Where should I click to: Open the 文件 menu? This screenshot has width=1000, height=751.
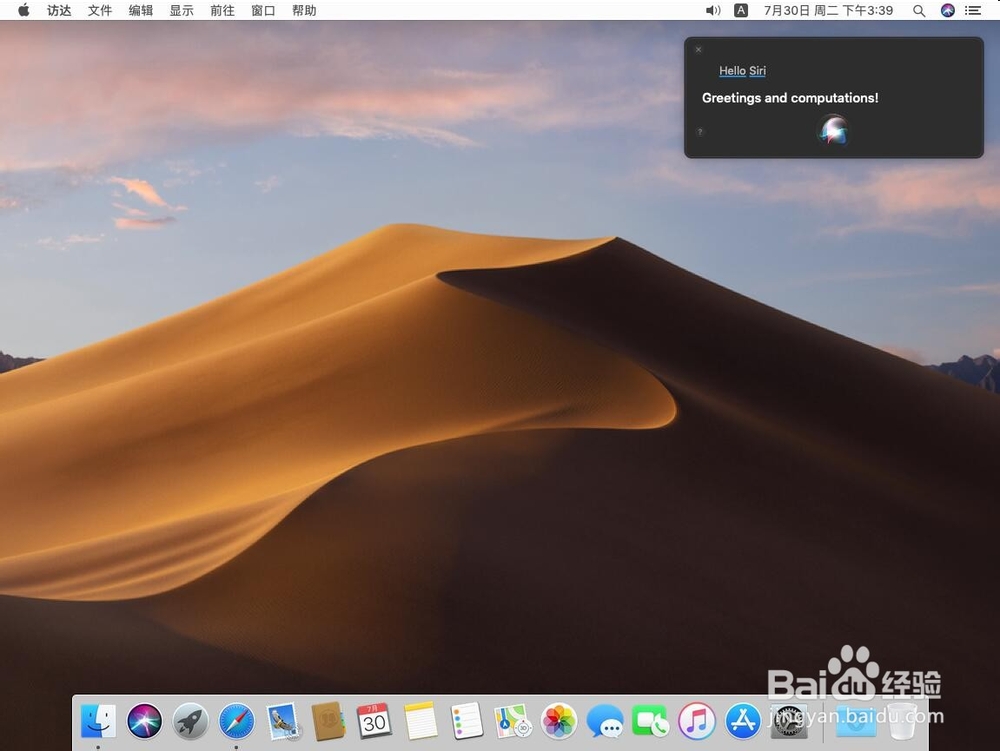(100, 10)
